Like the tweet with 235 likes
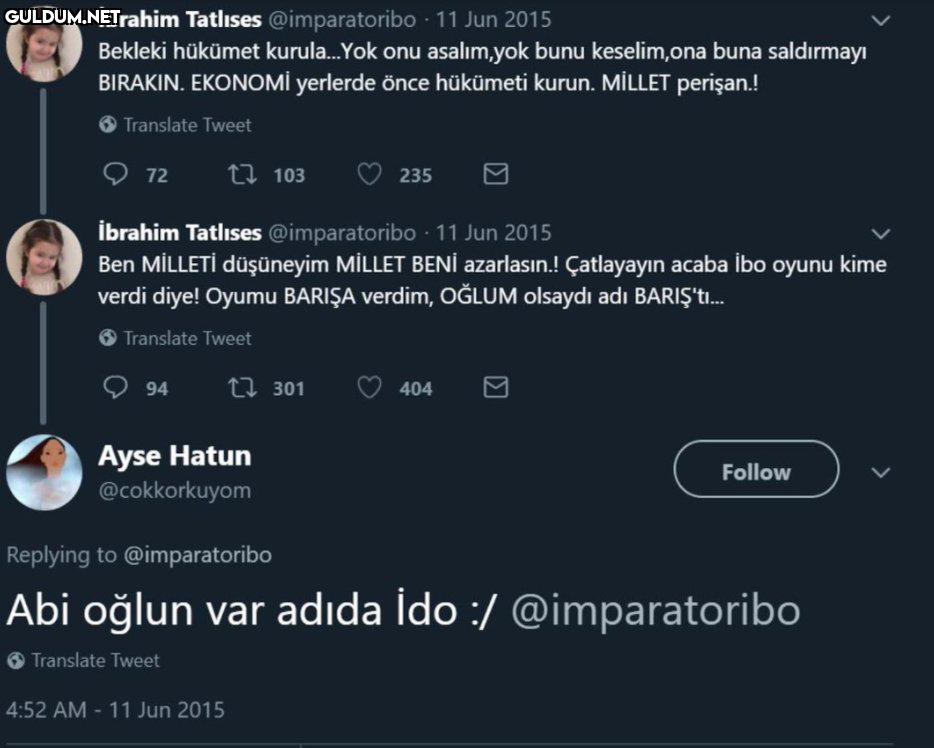The width and height of the screenshot is (934, 748). 369,174
